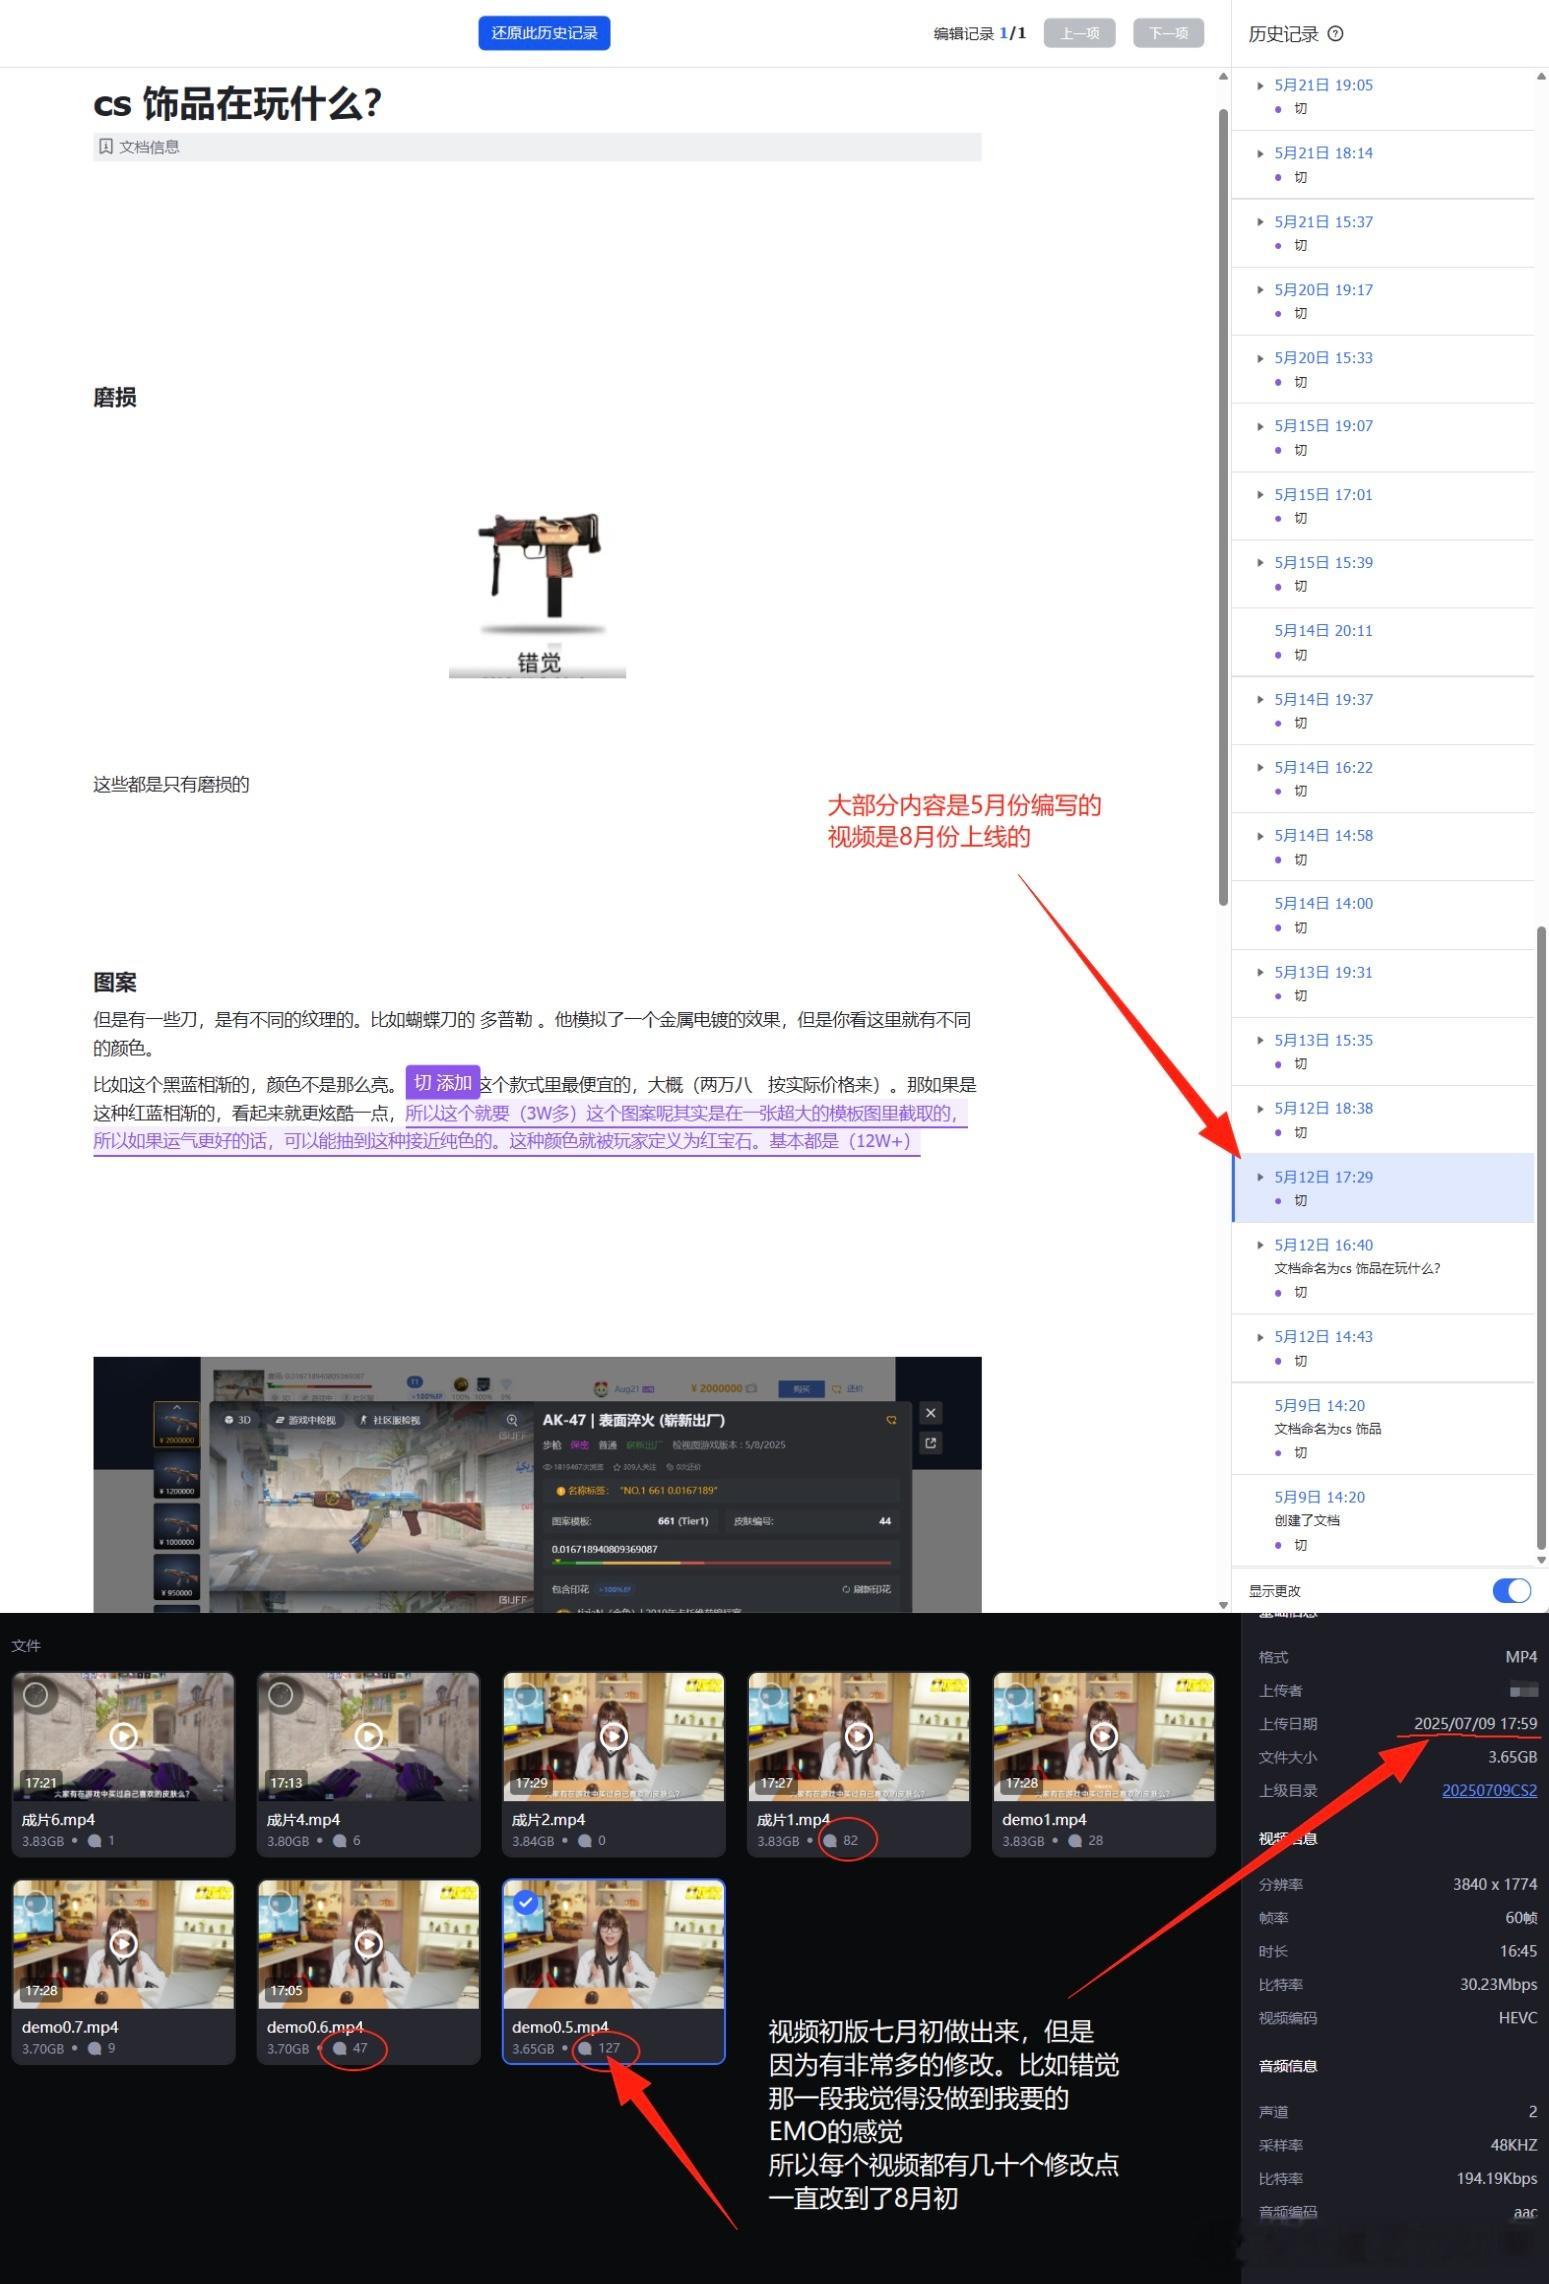The height and width of the screenshot is (2284, 1549).
Task: Select the 成片2.mp4 checkbox circle
Action: tap(526, 1694)
